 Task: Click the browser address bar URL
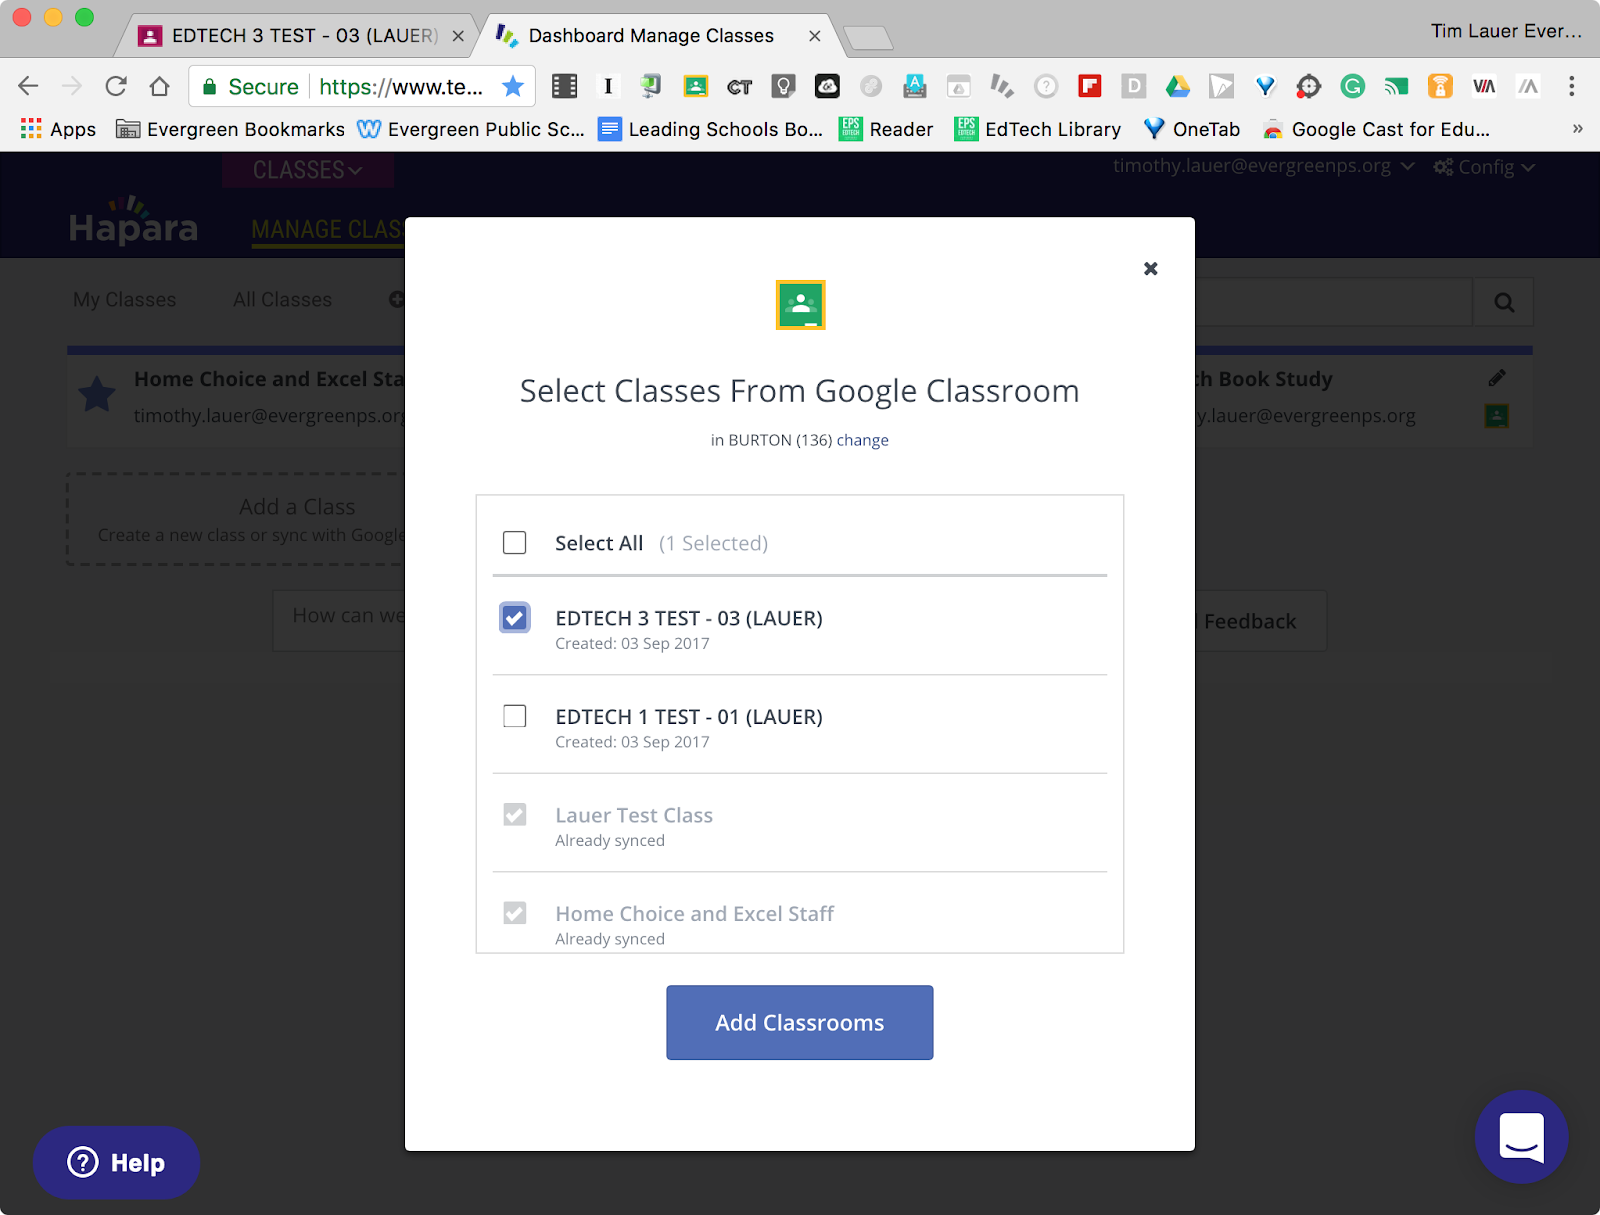pos(401,87)
